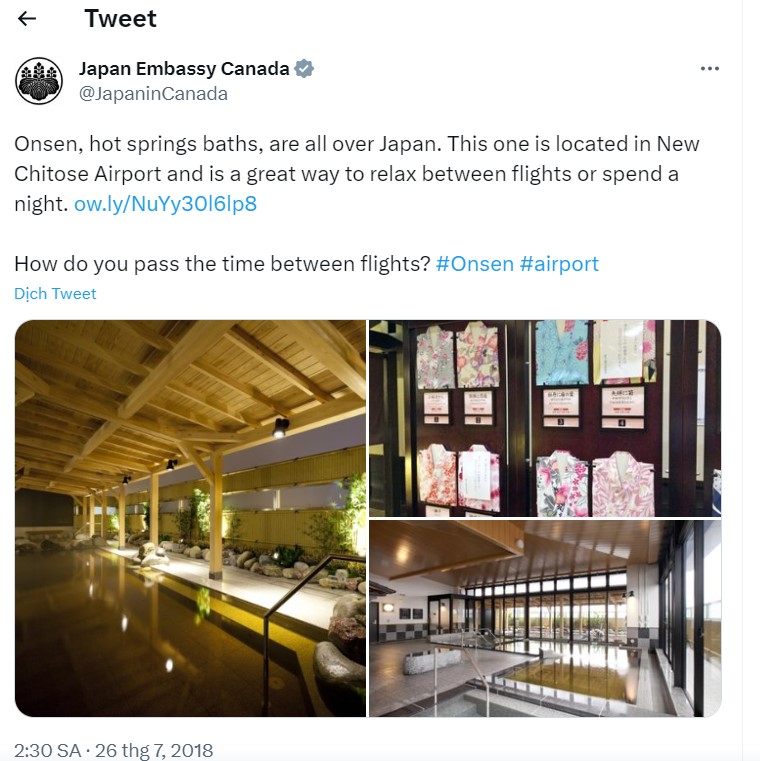Click the Tweet header title
The width and height of the screenshot is (760, 761).
coord(120,19)
